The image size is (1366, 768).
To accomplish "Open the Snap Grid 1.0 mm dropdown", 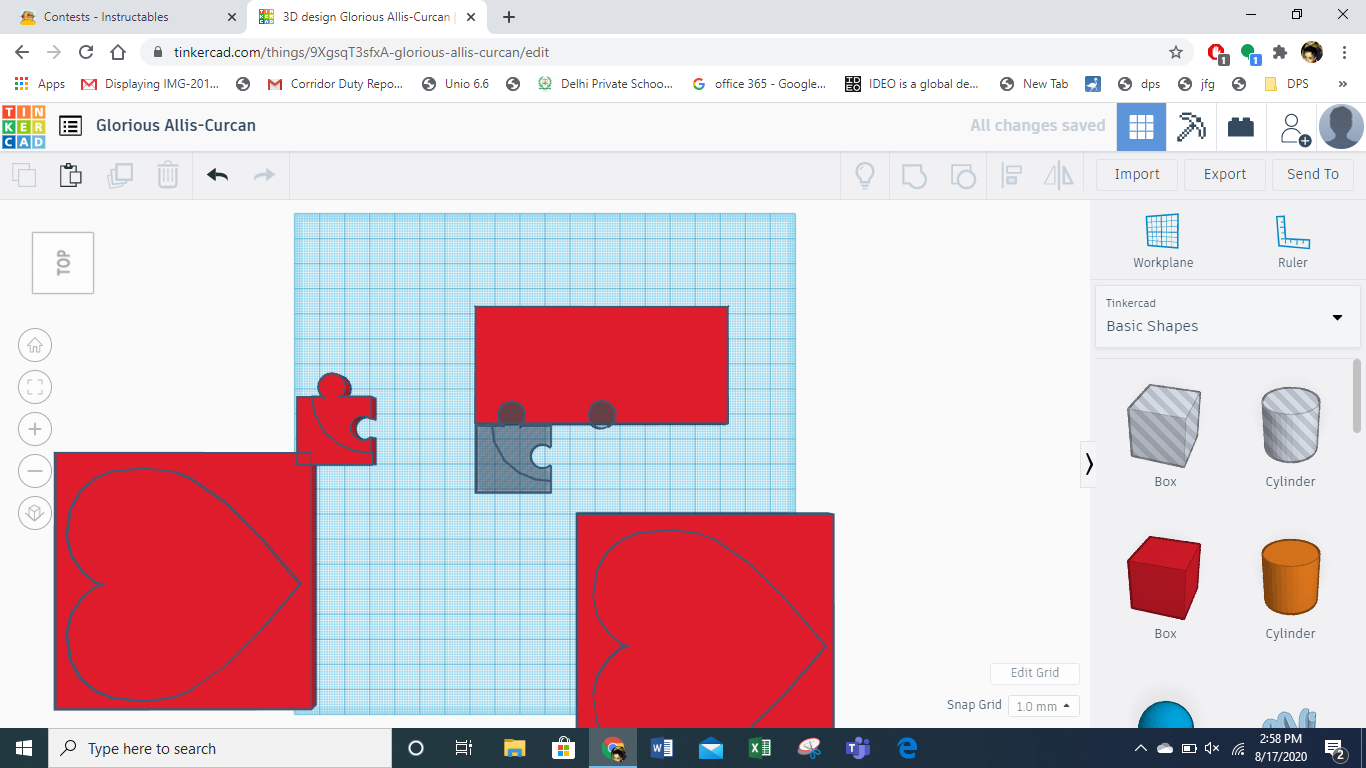I will (1043, 706).
